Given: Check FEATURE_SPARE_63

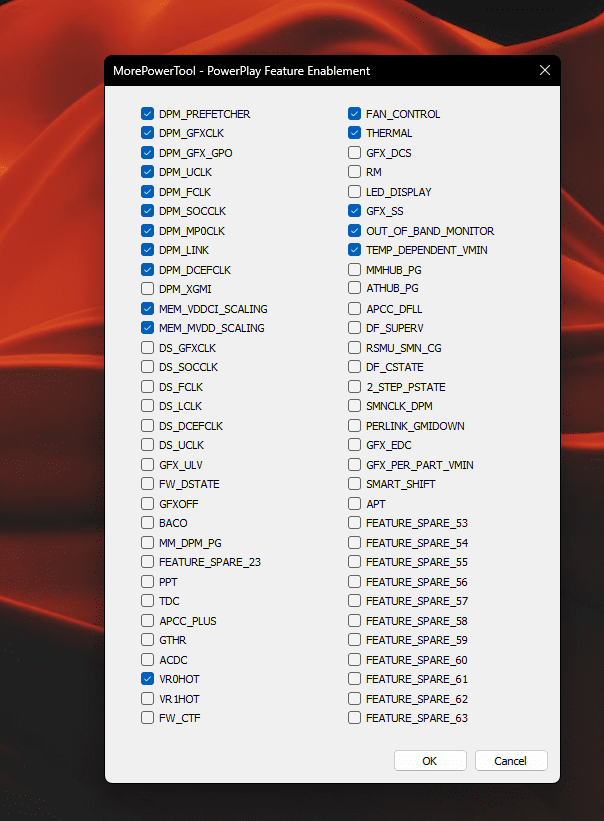Looking at the screenshot, I should pyautogui.click(x=354, y=718).
